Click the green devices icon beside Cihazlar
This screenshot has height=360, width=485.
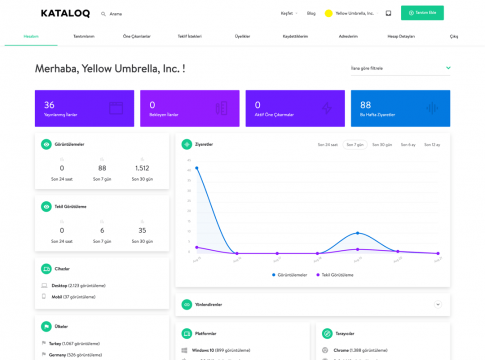tap(46, 269)
